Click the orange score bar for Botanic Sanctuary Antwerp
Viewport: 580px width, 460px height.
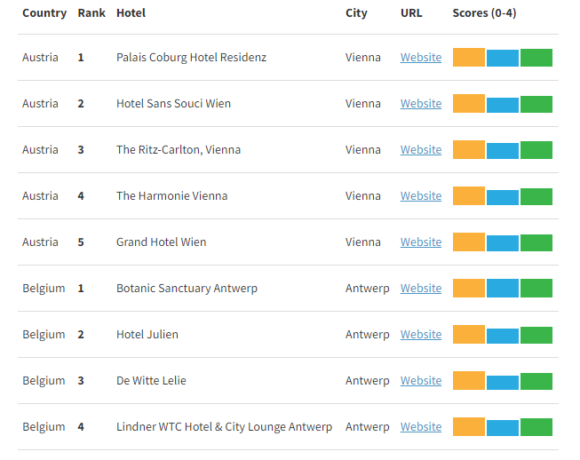tap(469, 288)
